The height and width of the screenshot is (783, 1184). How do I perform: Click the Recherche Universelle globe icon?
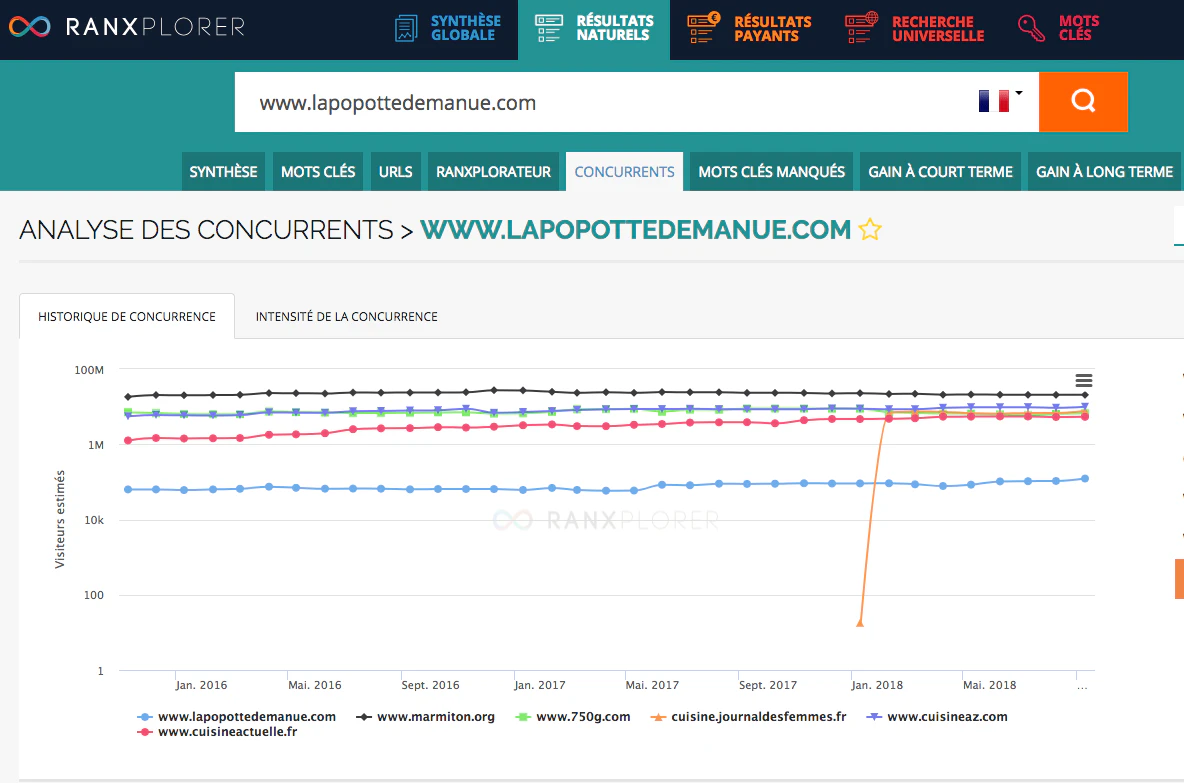pos(862,27)
